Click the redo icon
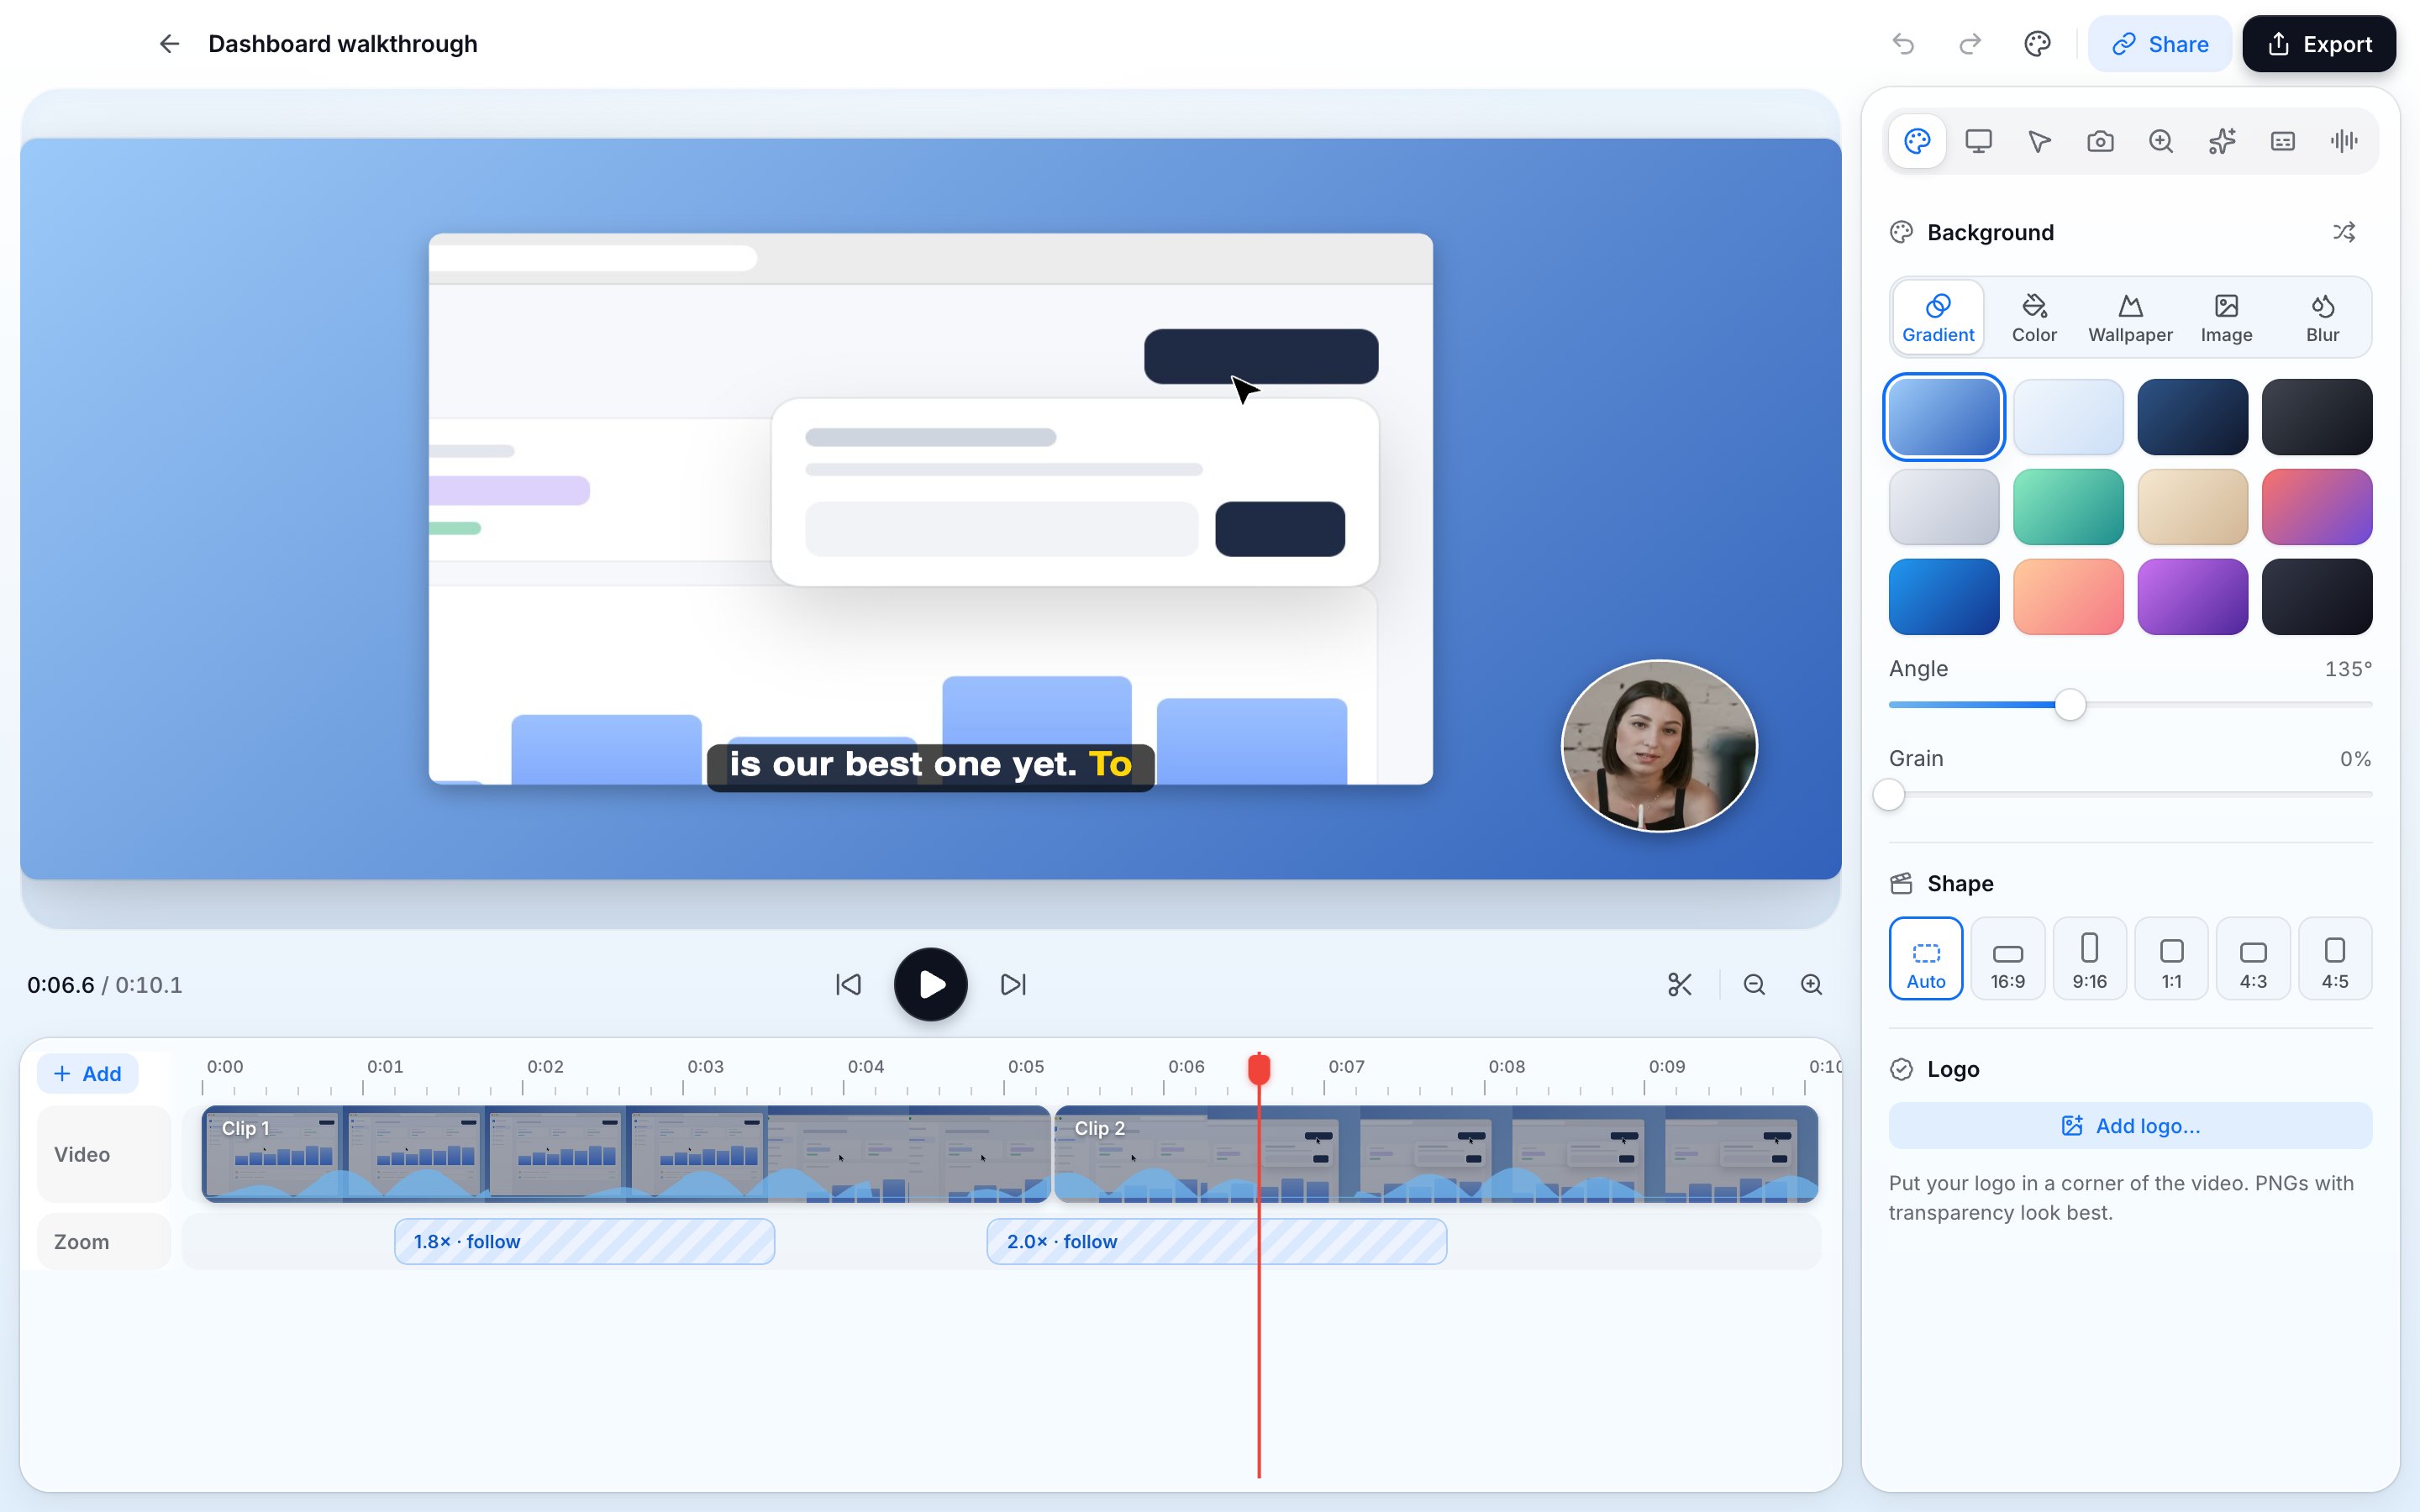 point(1970,44)
